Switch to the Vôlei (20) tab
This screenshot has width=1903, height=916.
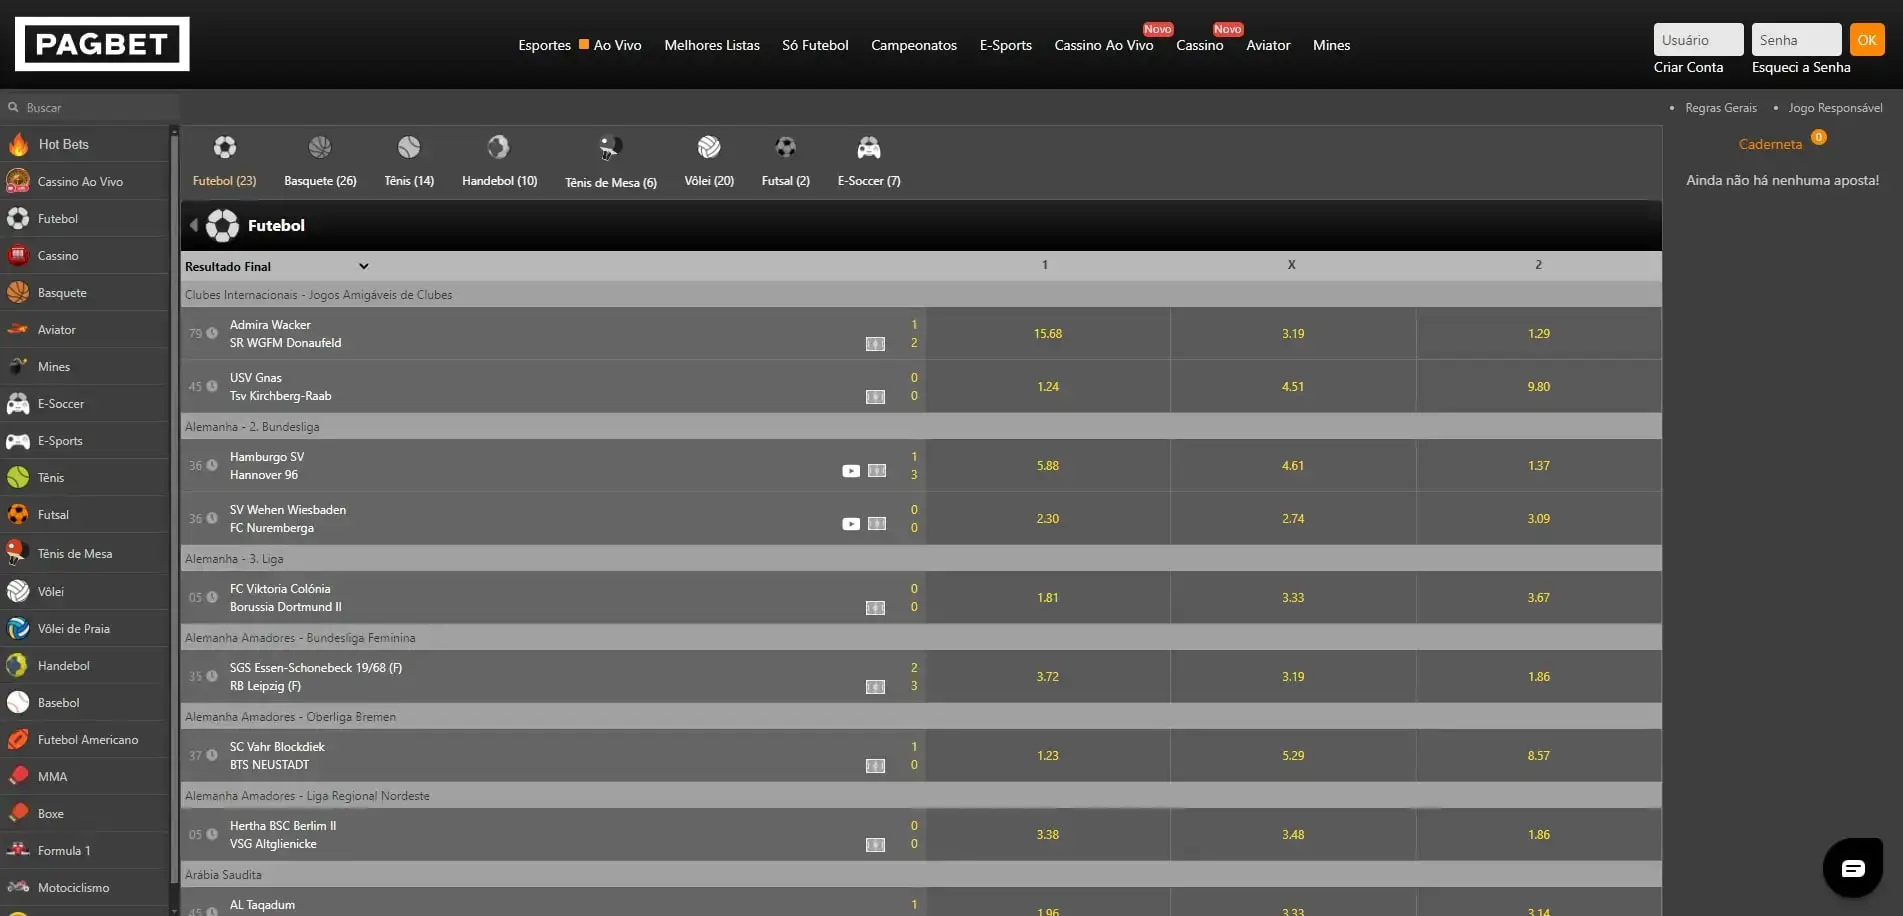[708, 160]
